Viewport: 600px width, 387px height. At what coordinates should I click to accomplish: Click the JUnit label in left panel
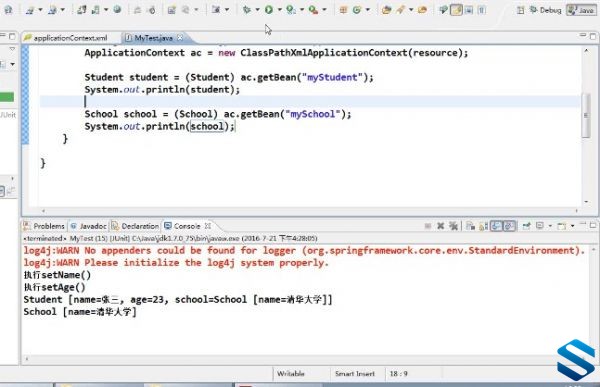pos(8,114)
